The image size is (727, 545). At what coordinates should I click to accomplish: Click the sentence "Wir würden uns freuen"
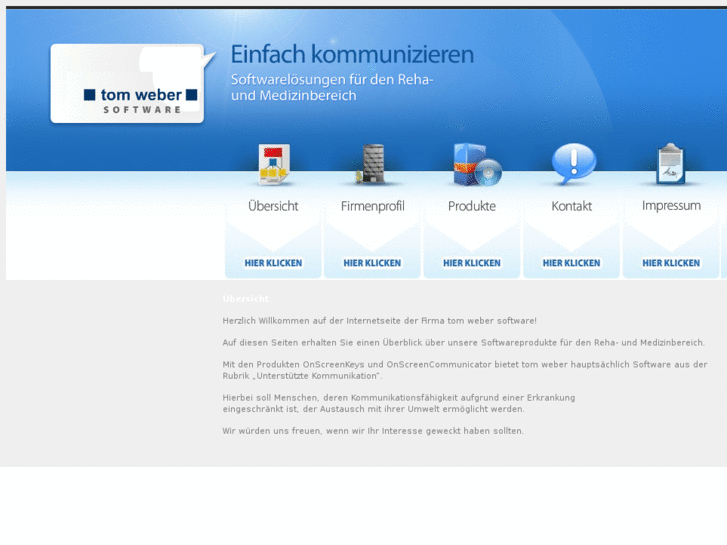(373, 431)
